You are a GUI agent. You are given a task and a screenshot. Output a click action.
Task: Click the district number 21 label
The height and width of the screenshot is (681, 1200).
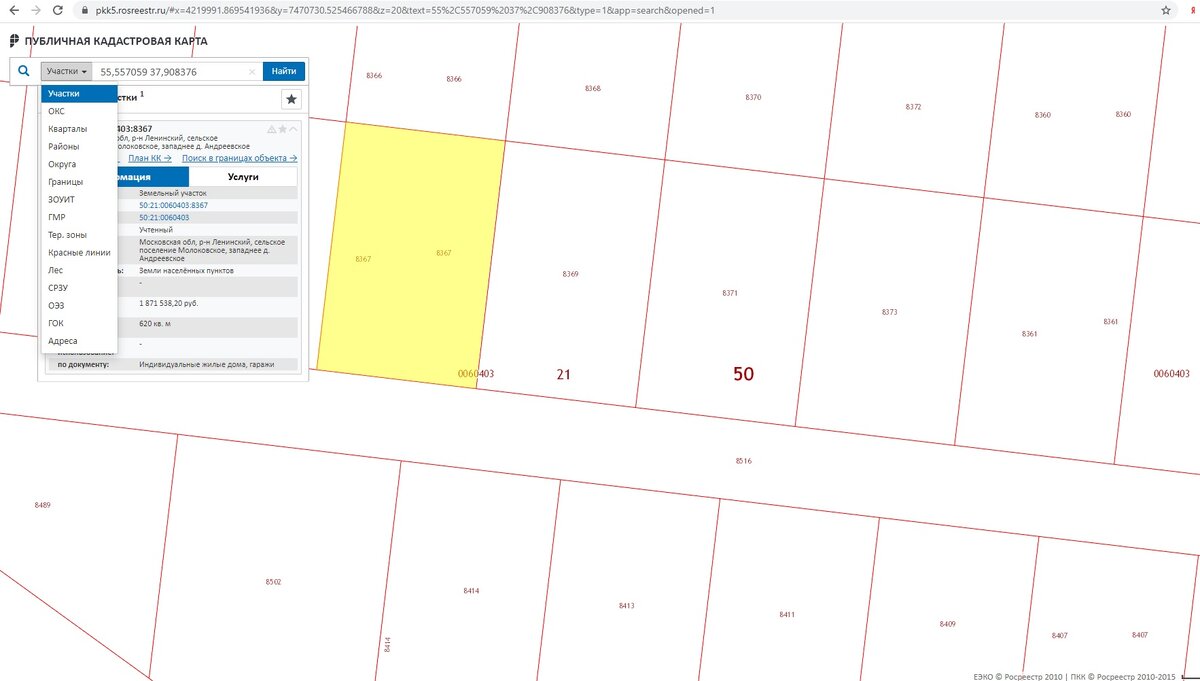pyautogui.click(x=563, y=374)
